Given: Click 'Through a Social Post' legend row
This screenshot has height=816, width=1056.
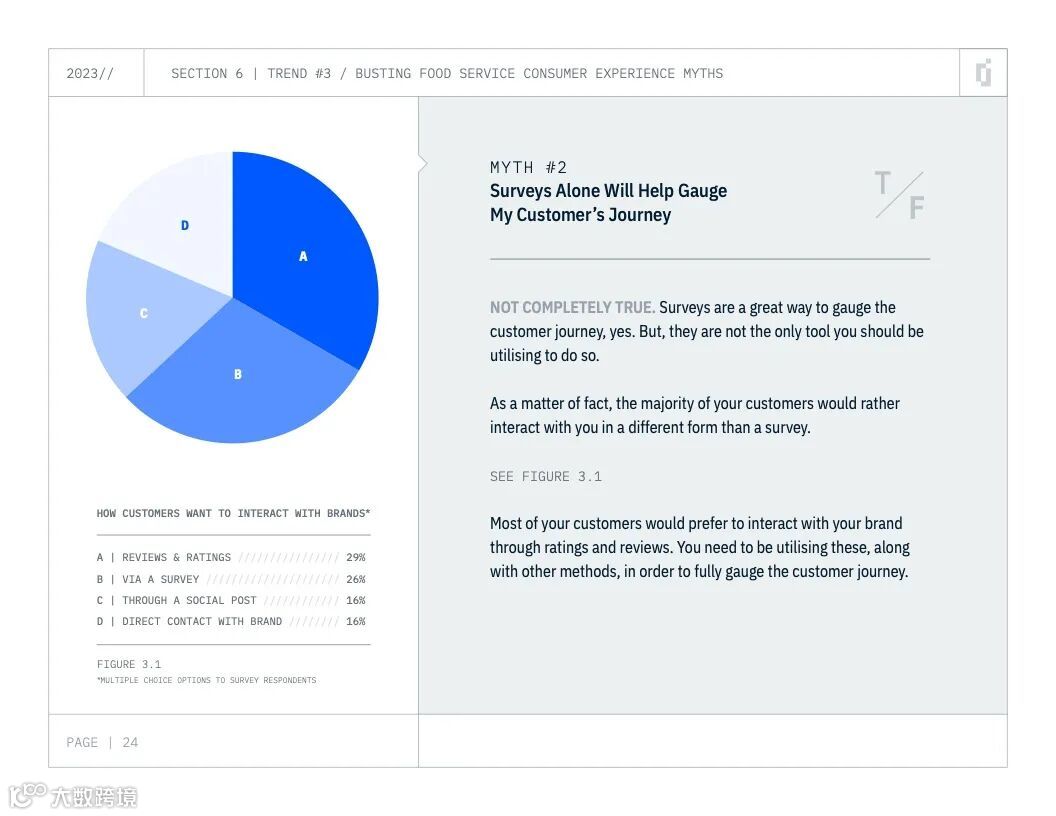Looking at the screenshot, I should point(231,600).
